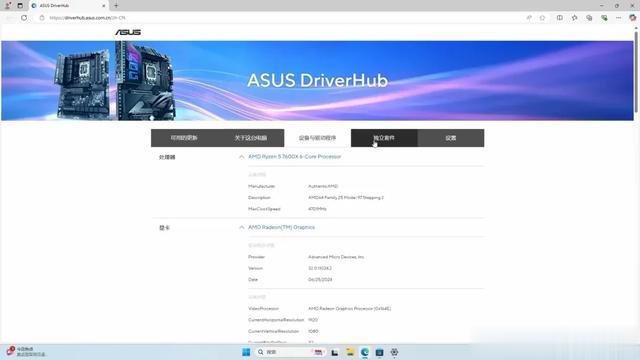Open the last tab (设置)
640x360 pixels.
[451, 138]
